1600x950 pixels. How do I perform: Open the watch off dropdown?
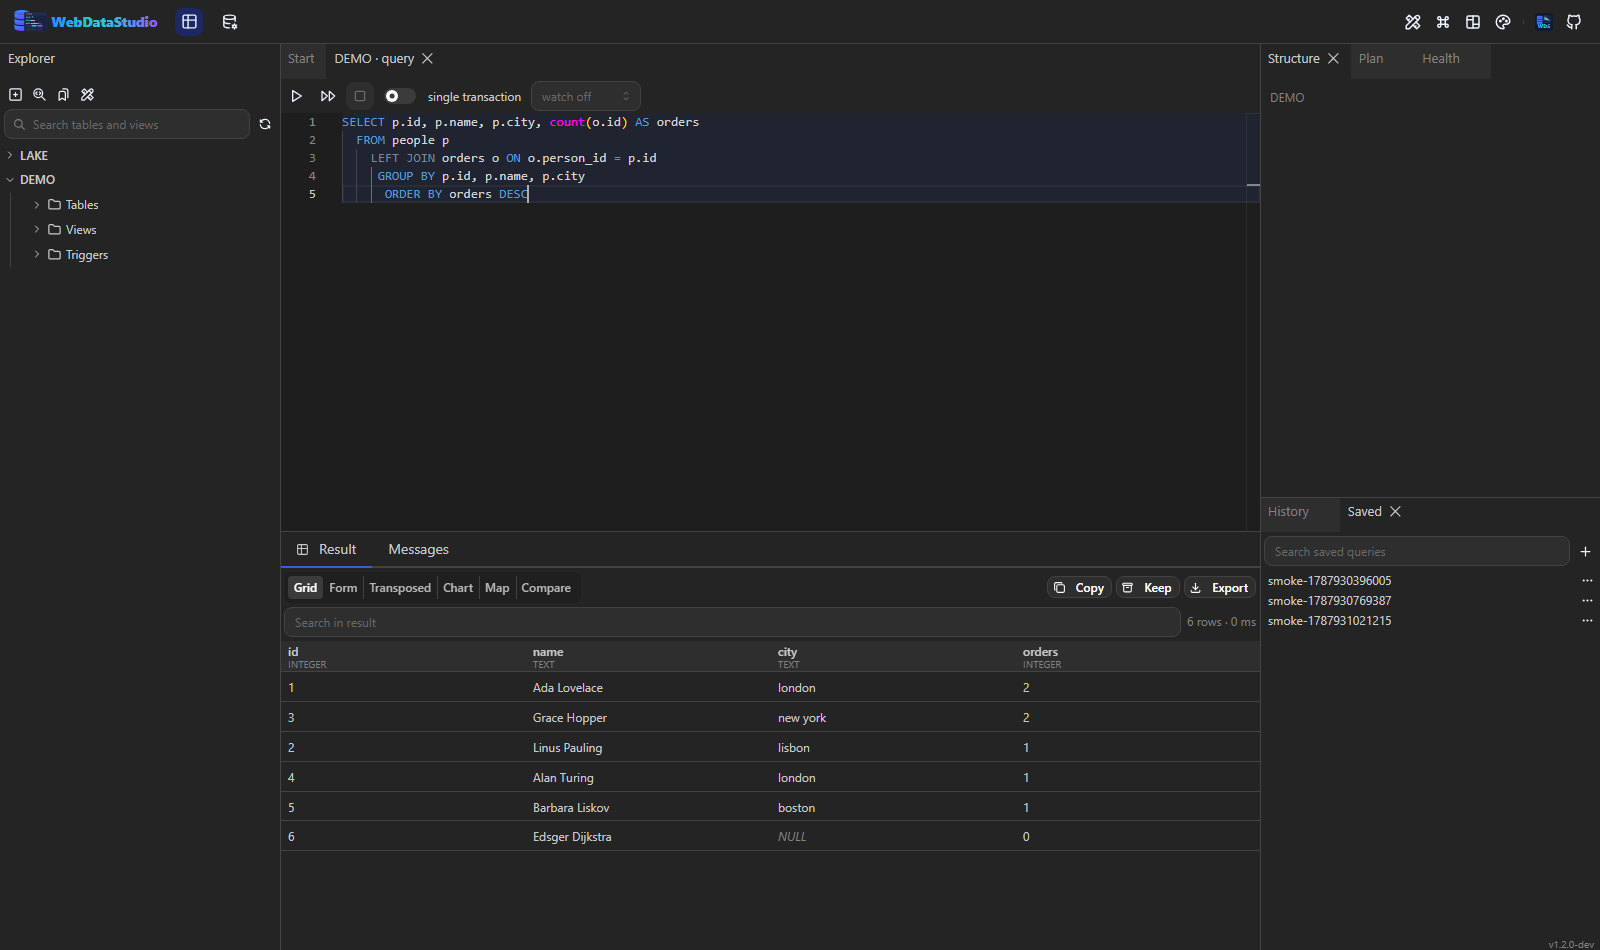(586, 96)
